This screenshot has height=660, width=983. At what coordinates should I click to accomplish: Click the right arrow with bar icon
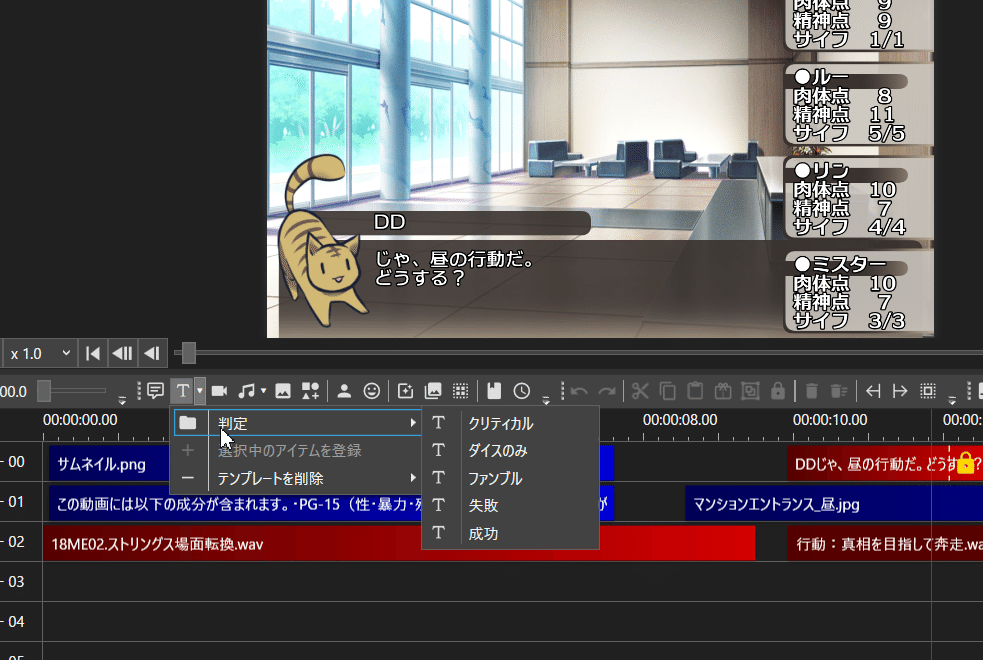pyautogui.click(x=900, y=391)
